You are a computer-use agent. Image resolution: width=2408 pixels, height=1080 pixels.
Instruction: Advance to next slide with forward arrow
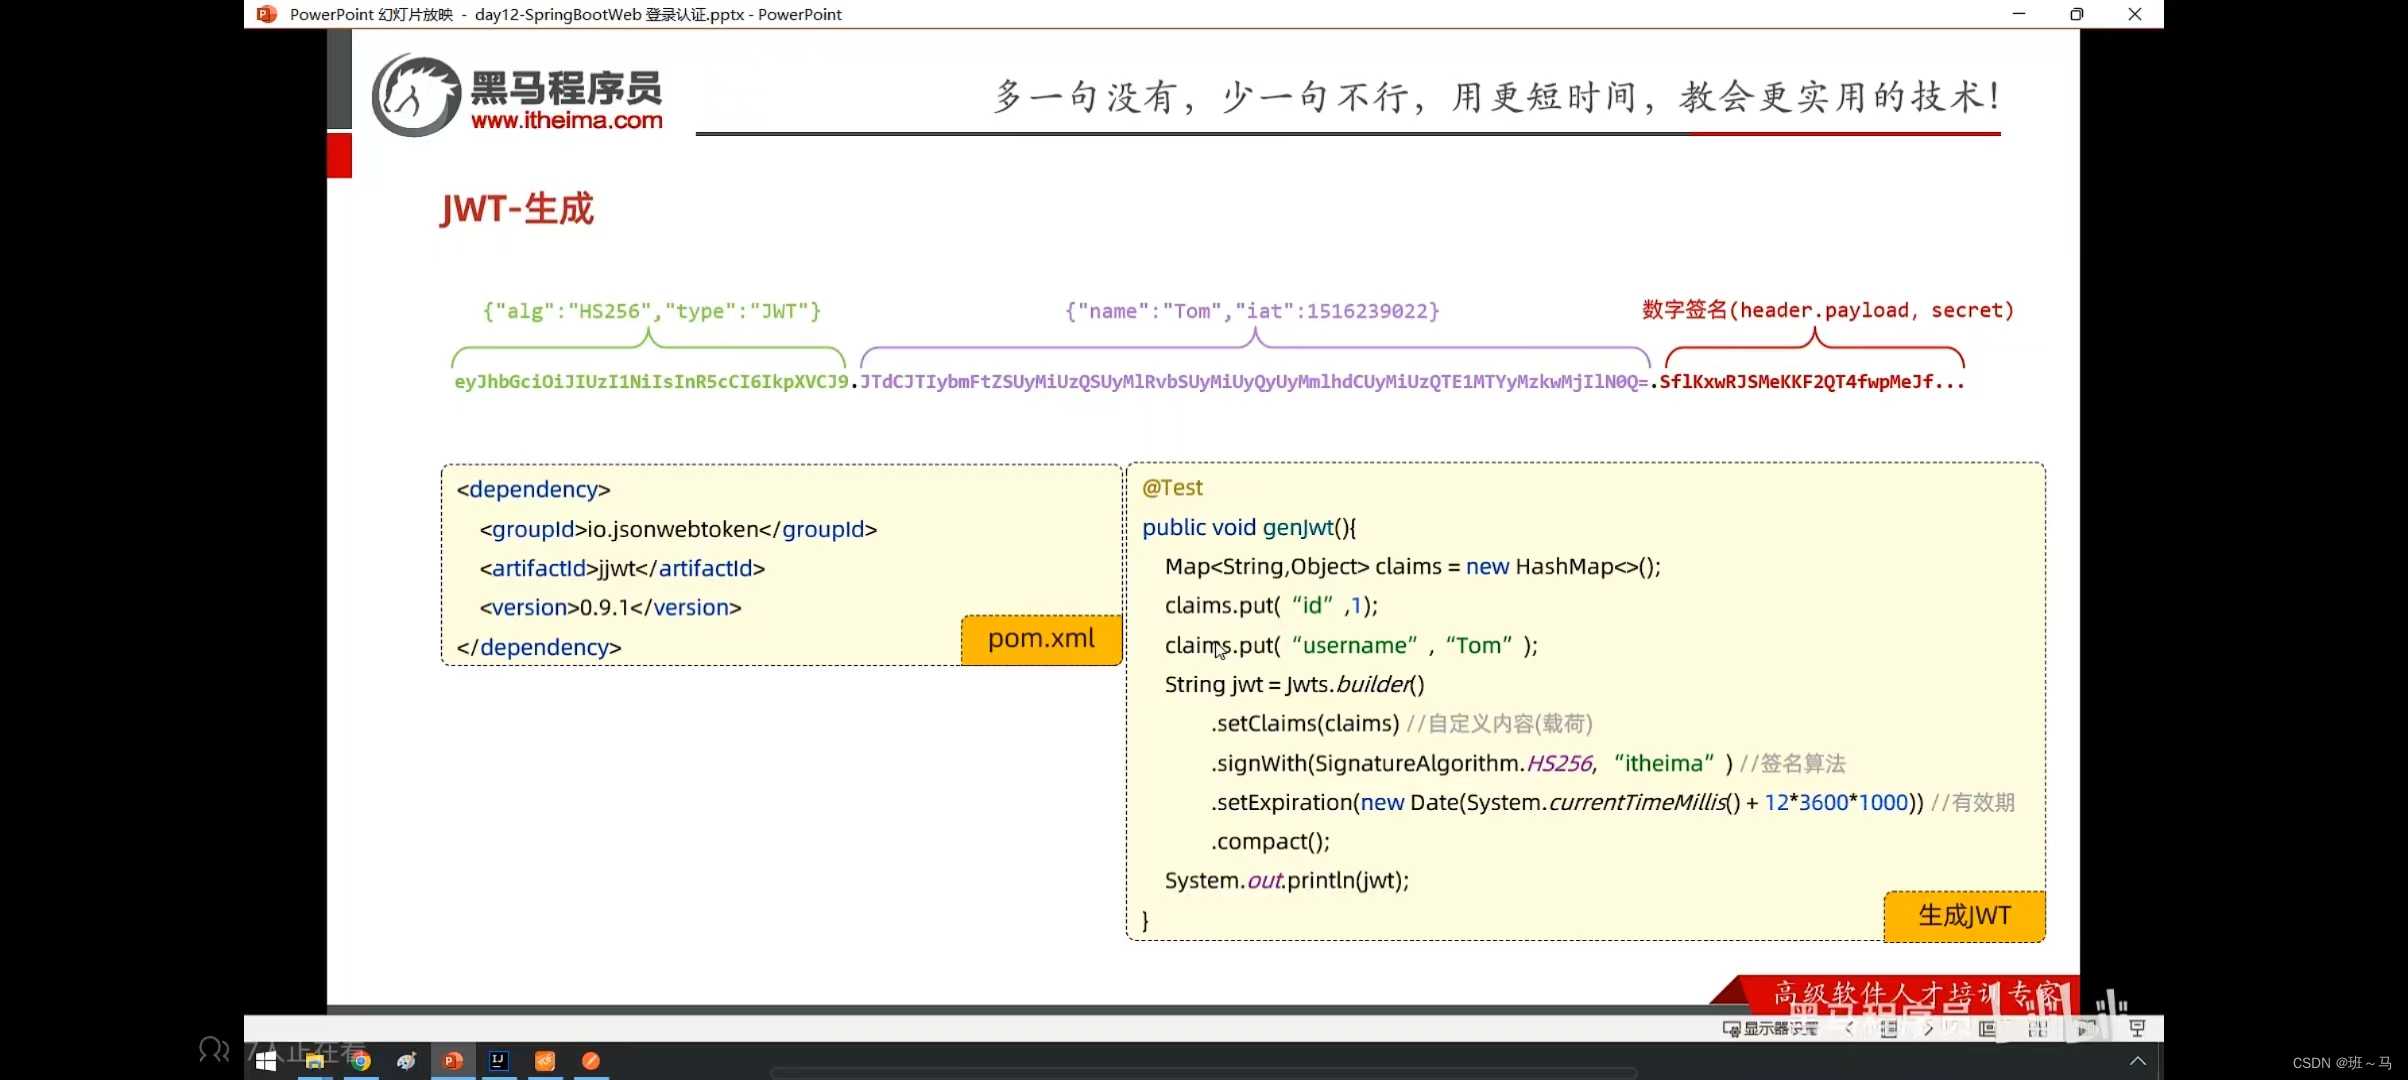click(x=1929, y=1029)
